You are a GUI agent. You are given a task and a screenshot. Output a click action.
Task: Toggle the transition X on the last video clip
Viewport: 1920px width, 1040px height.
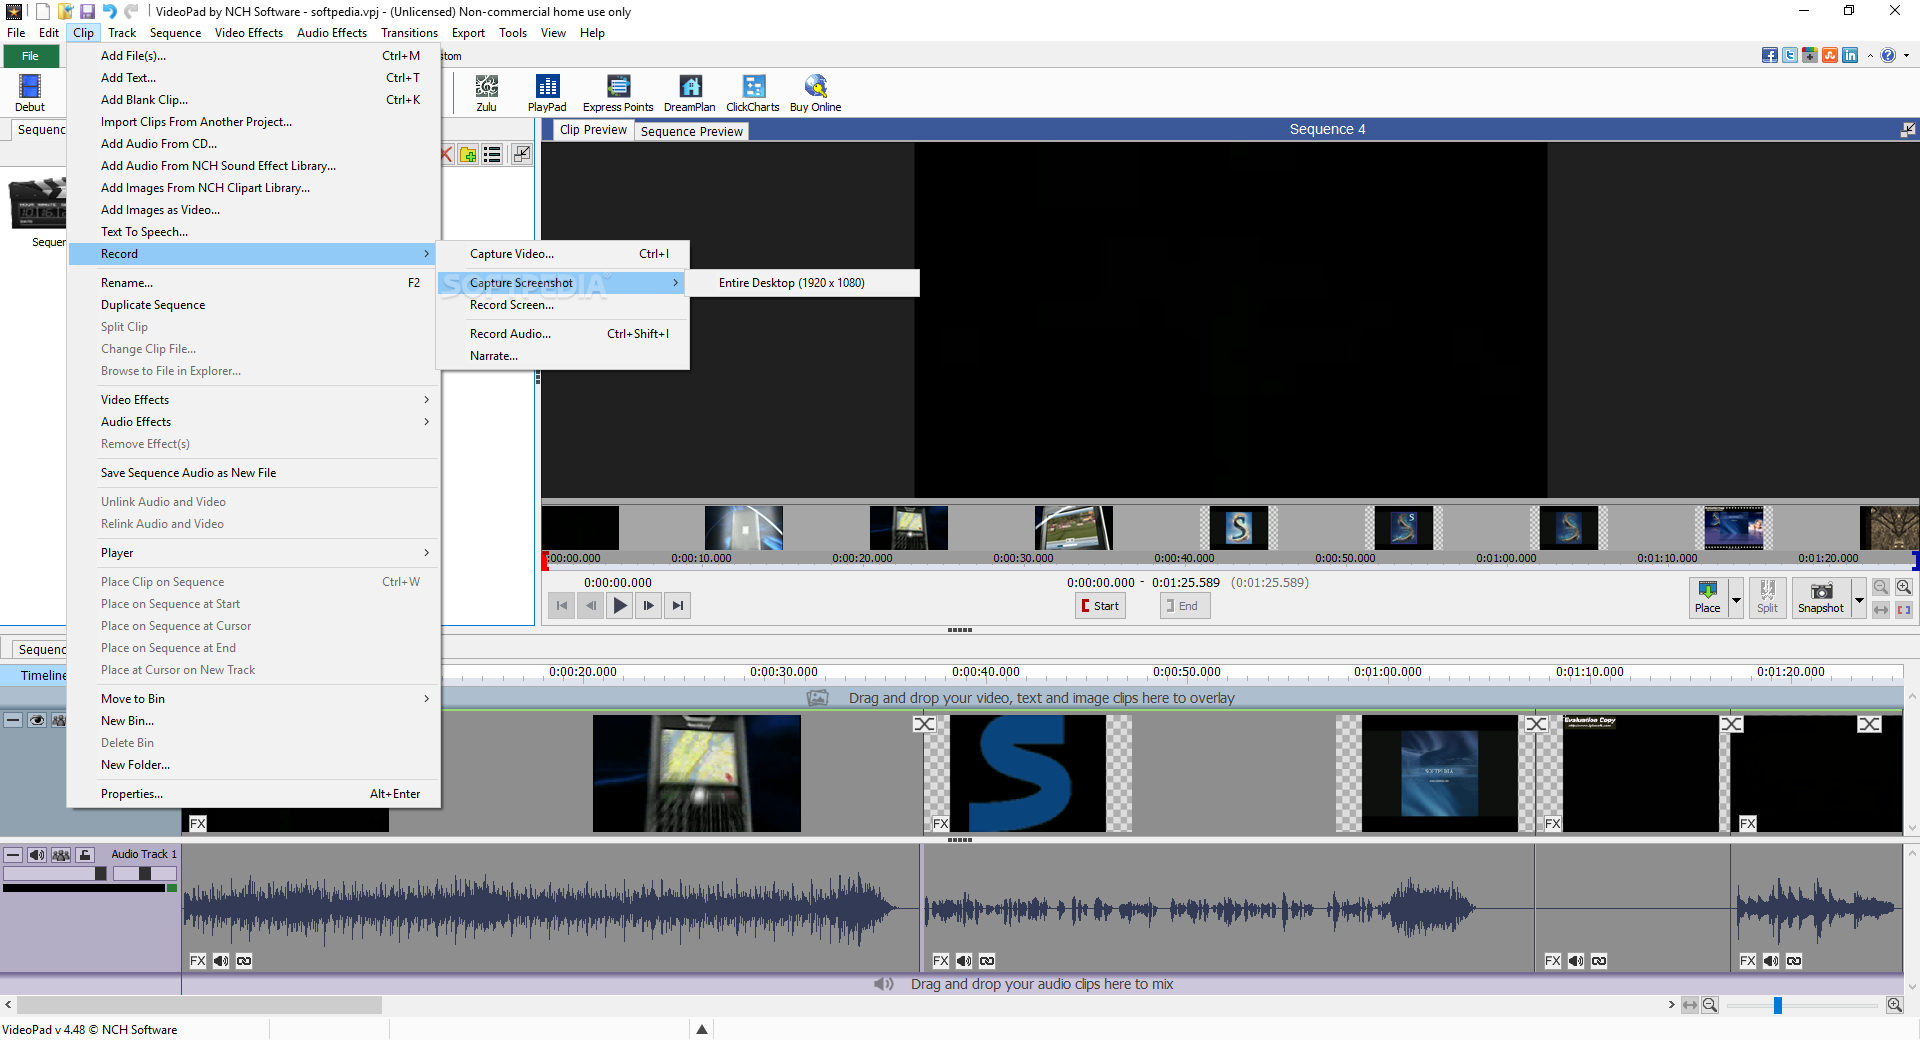click(x=1869, y=724)
